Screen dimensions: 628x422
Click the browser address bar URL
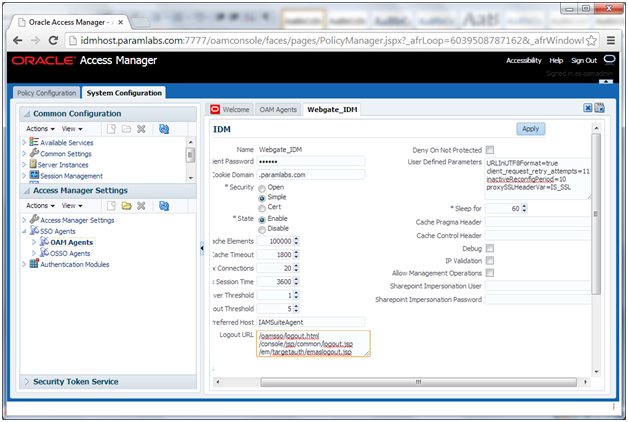coord(332,40)
